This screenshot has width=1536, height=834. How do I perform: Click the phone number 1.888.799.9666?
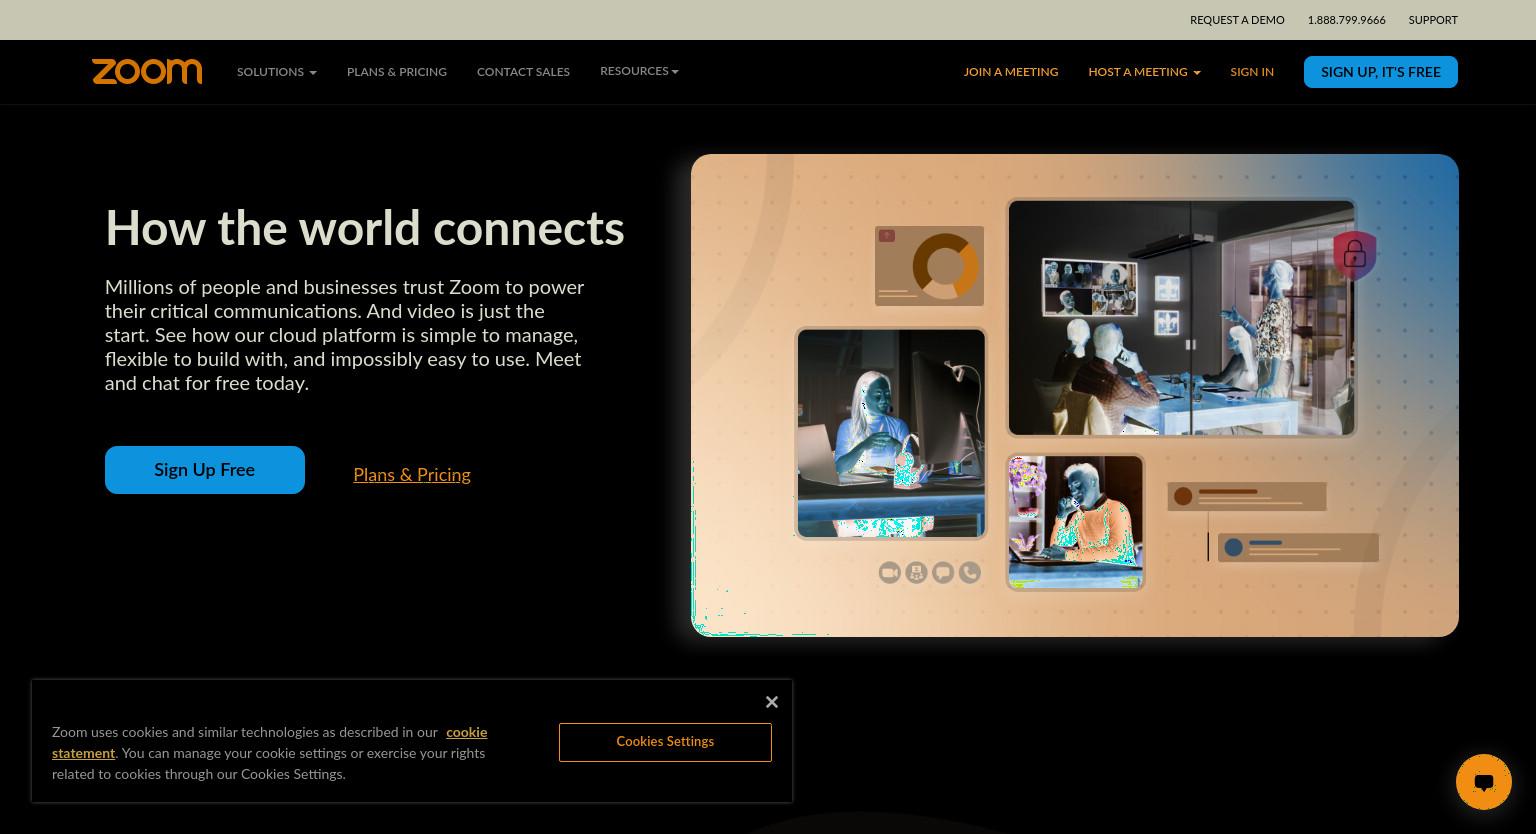(x=1346, y=20)
